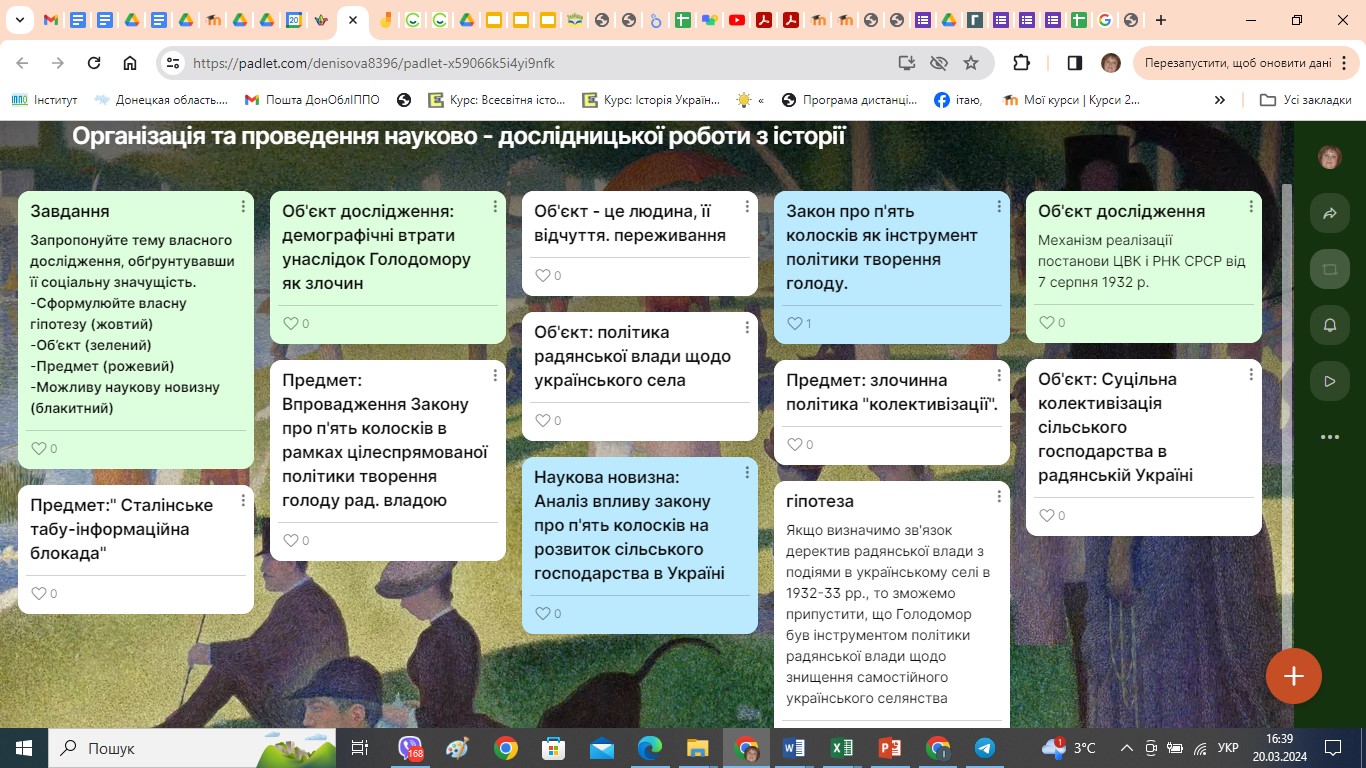
Task: Open Padlet notifications bell
Action: tap(1330, 325)
